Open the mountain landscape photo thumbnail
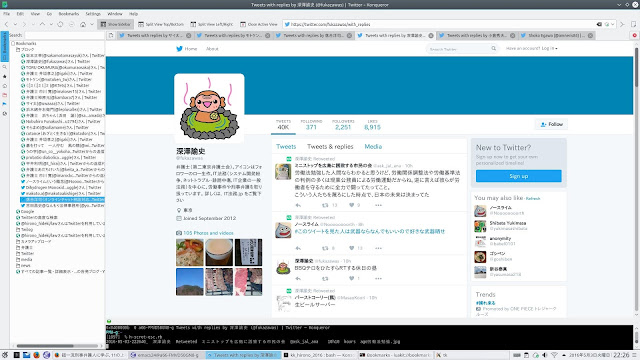This screenshot has height=360, width=640. tap(190, 282)
